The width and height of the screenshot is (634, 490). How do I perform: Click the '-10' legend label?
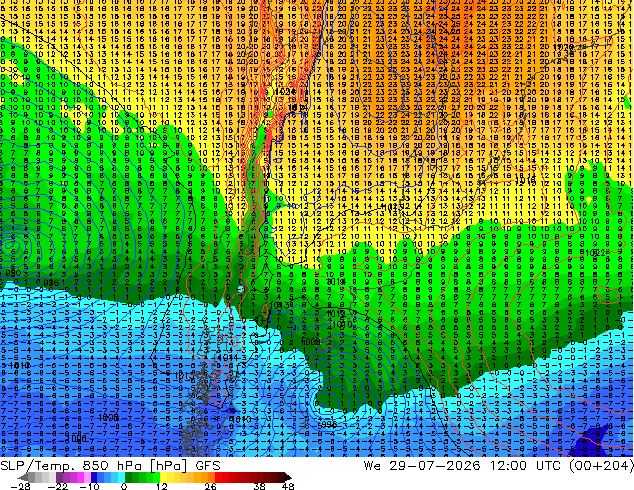tap(89, 486)
